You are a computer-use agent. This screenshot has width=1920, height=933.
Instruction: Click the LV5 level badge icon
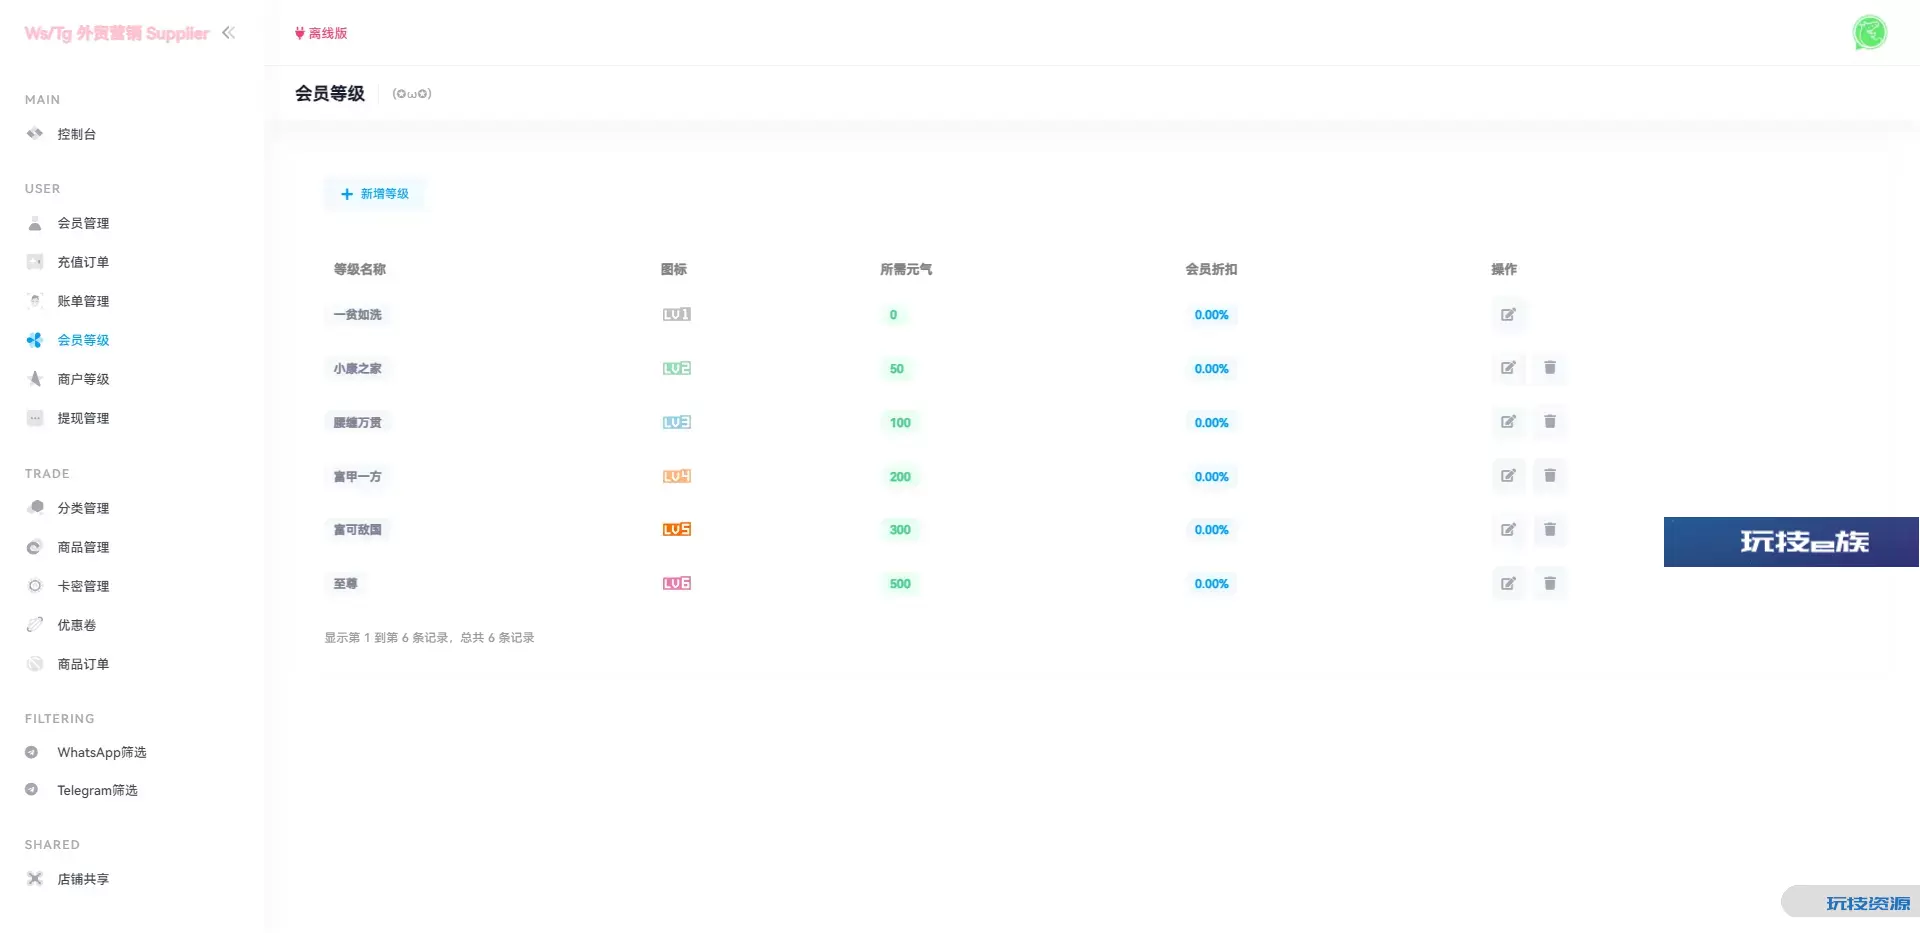pos(677,530)
